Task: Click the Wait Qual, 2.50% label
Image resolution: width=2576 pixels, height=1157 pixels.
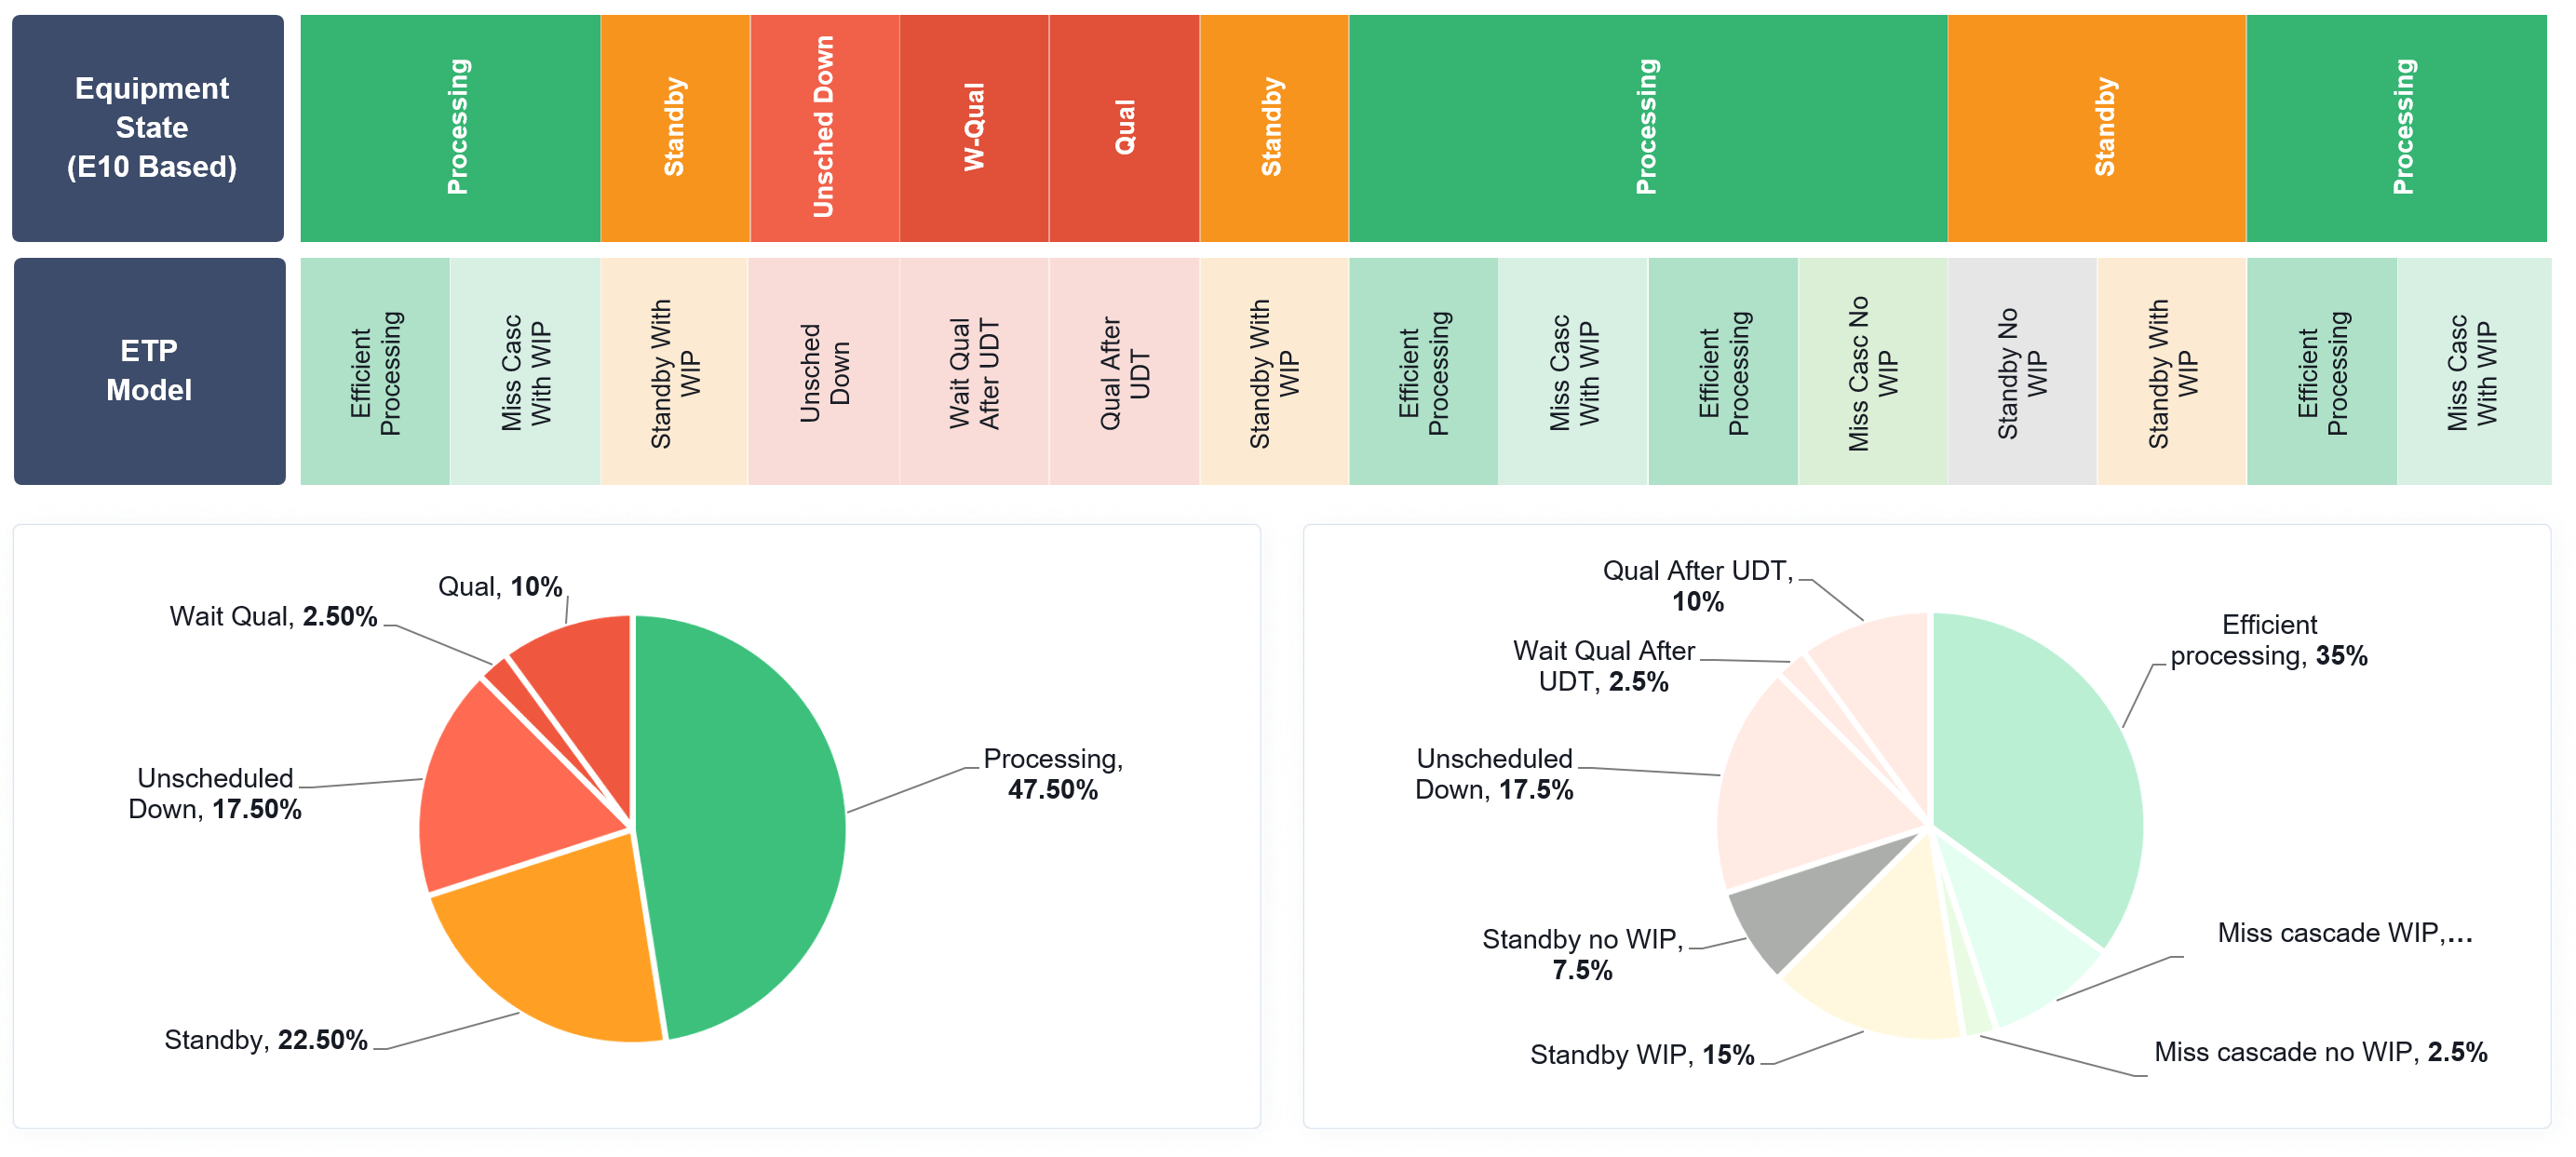Action: 273,617
